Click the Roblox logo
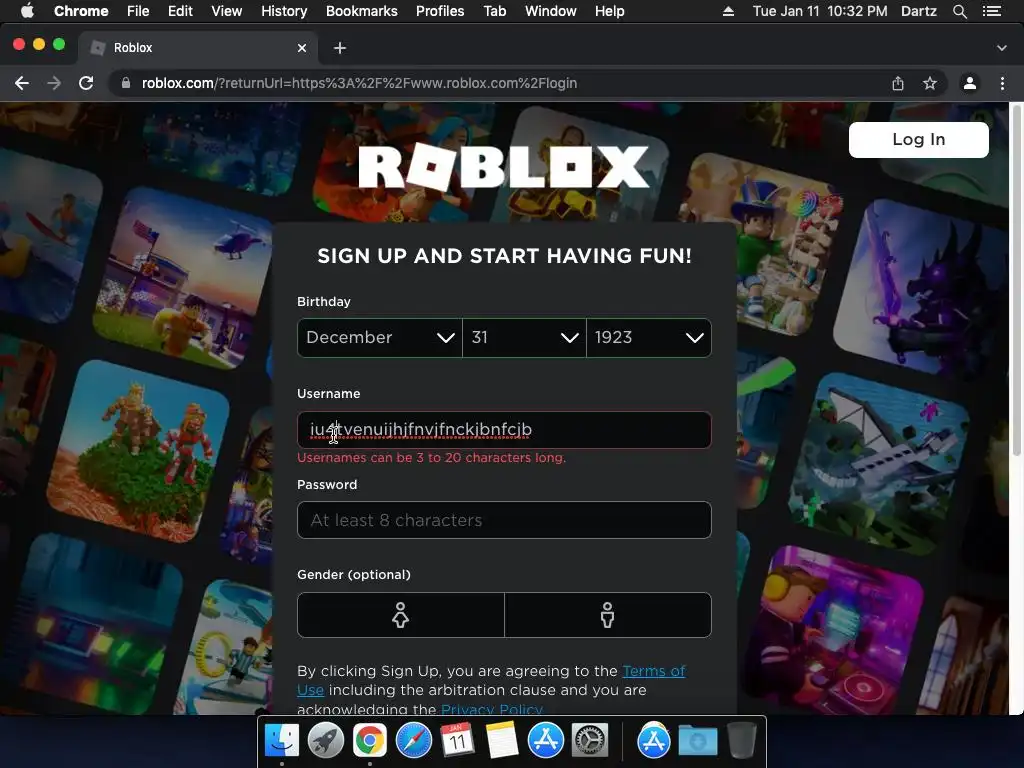The height and width of the screenshot is (768, 1024). [504, 167]
